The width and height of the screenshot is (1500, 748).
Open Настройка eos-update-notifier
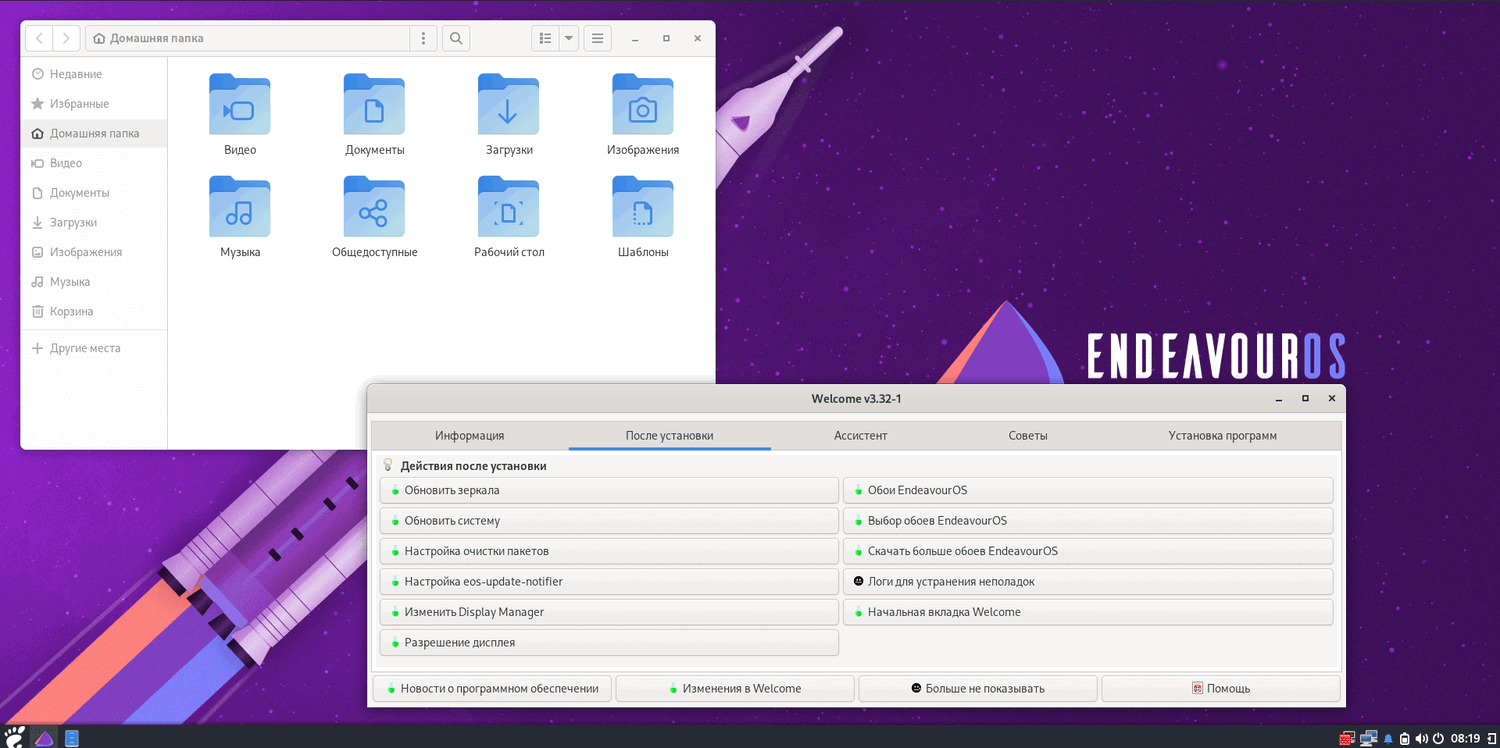tap(609, 582)
